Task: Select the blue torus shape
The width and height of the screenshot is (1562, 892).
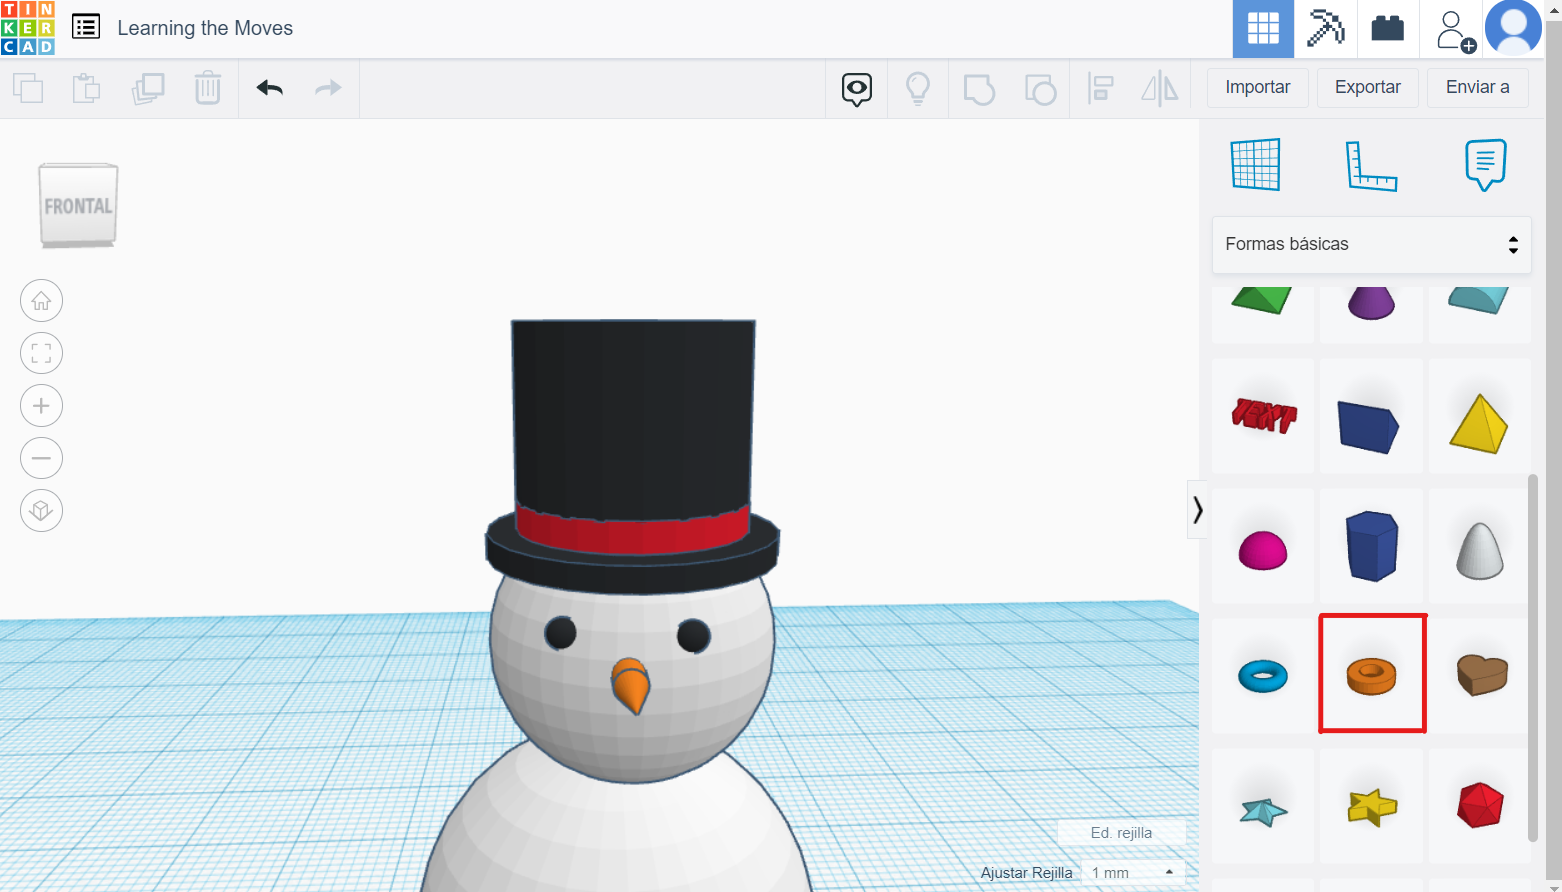Action: (x=1263, y=676)
